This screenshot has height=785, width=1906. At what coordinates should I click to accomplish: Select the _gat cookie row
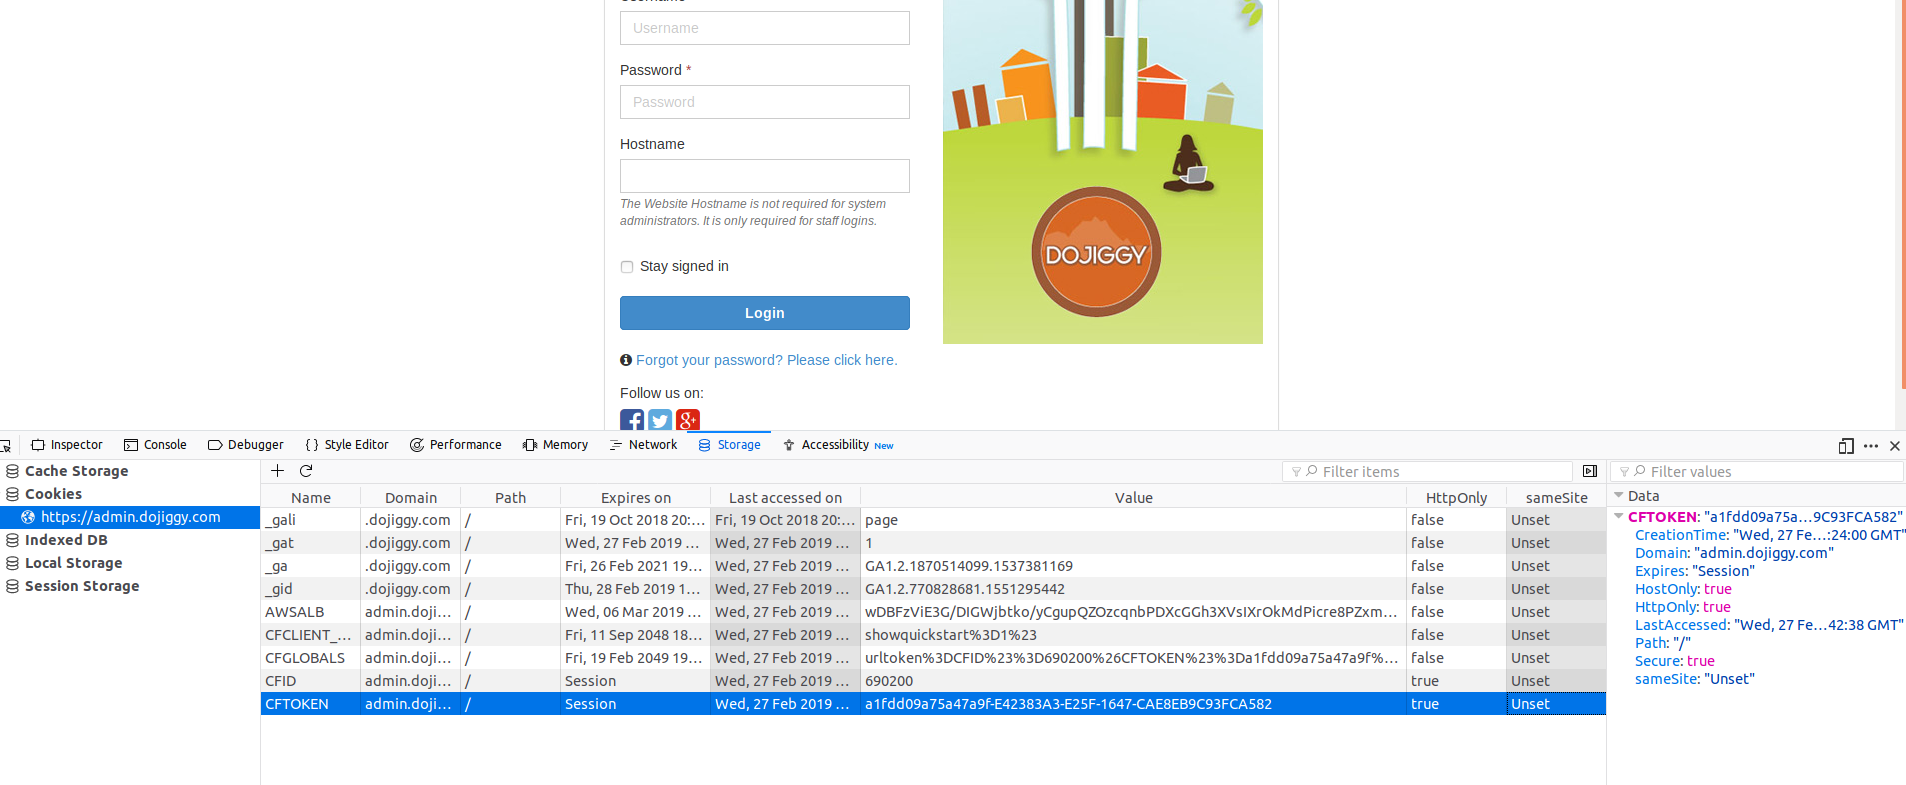tap(933, 543)
